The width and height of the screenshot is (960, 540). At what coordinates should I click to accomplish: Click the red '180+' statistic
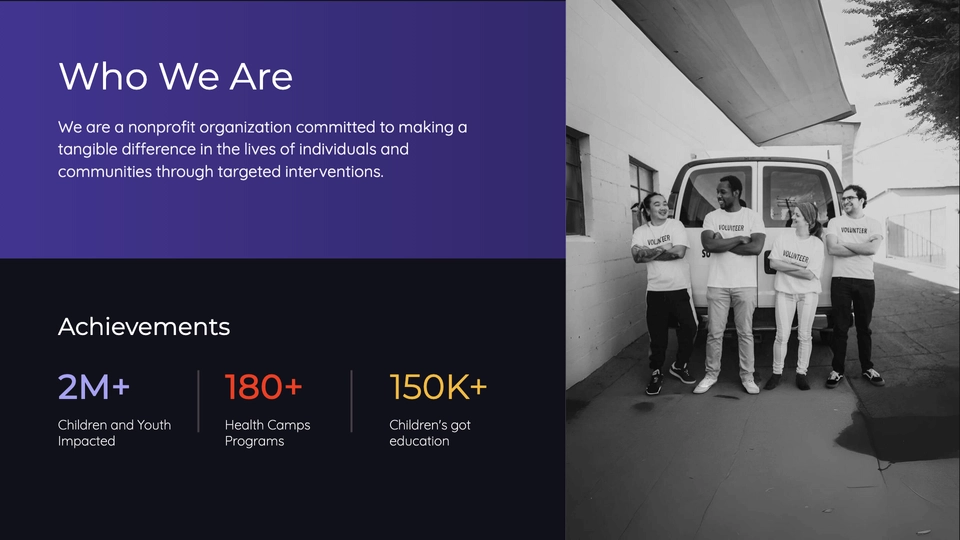263,387
